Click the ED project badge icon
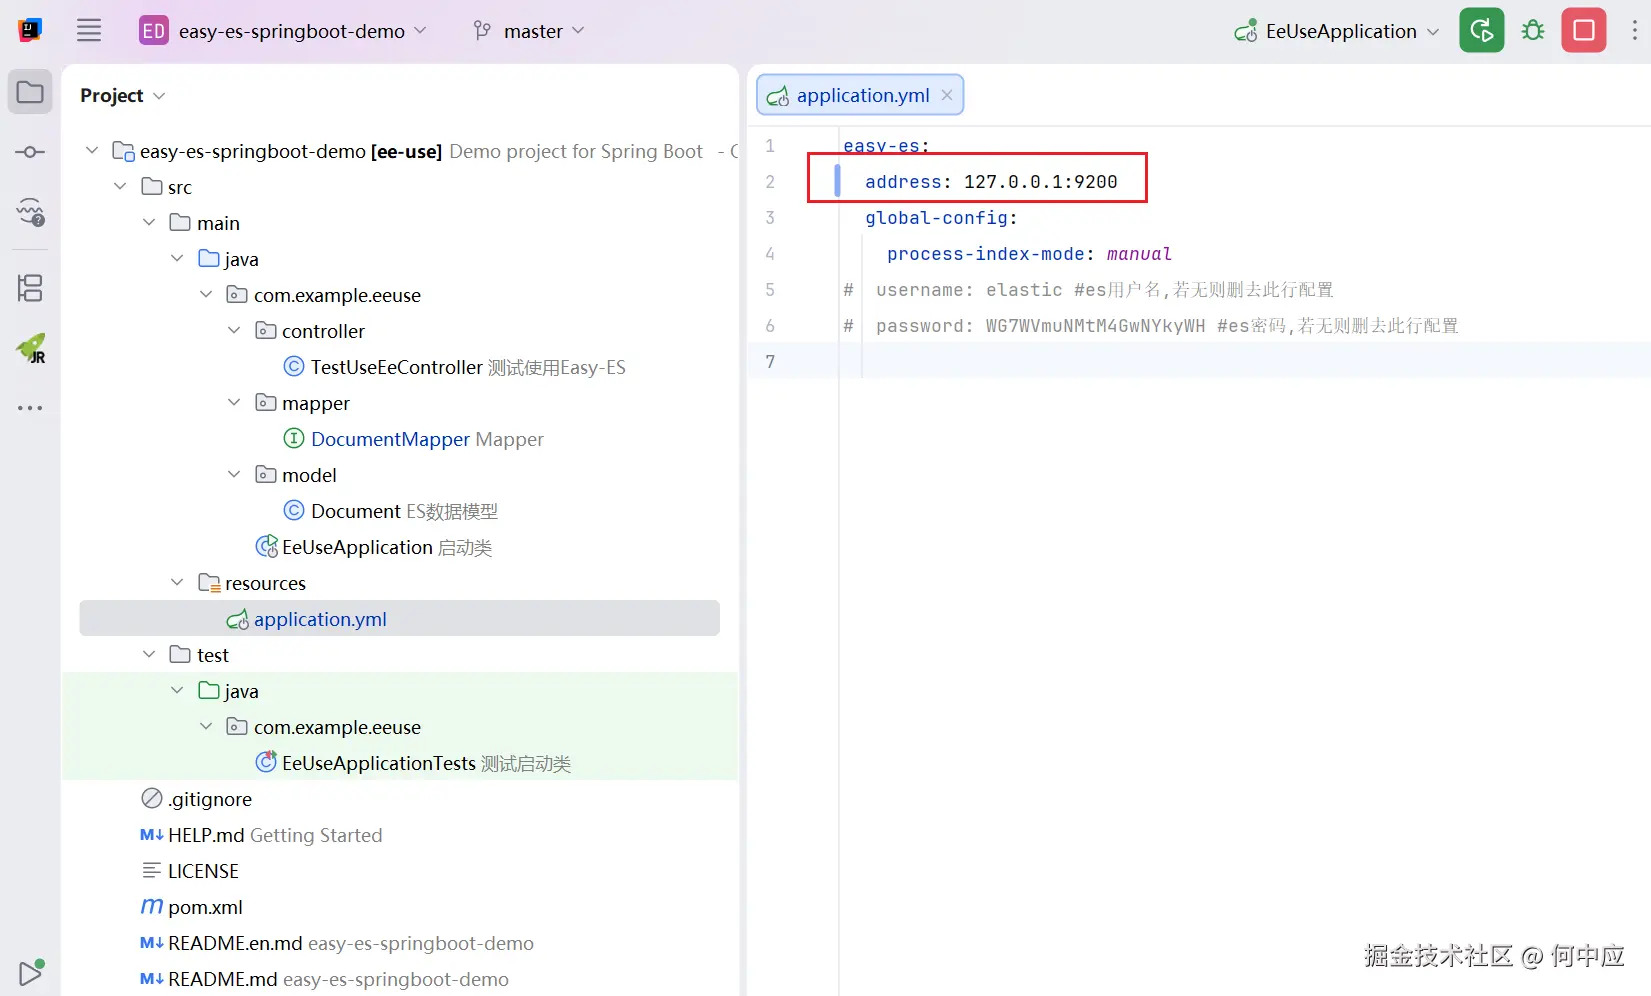Viewport: 1651px width, 996px height. coord(153,31)
